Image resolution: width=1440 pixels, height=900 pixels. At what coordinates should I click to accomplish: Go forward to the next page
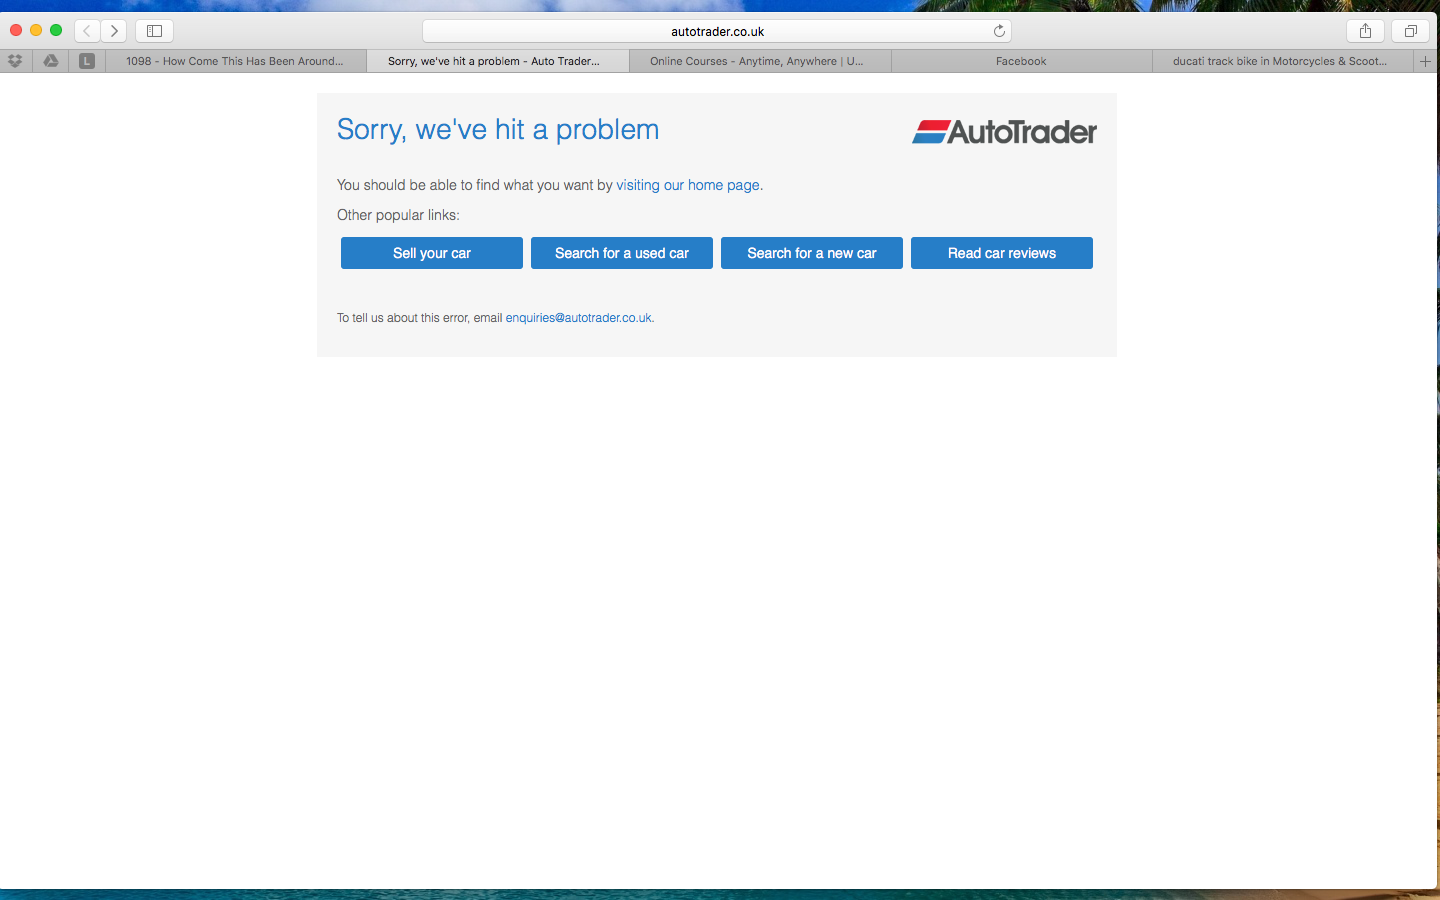point(114,31)
